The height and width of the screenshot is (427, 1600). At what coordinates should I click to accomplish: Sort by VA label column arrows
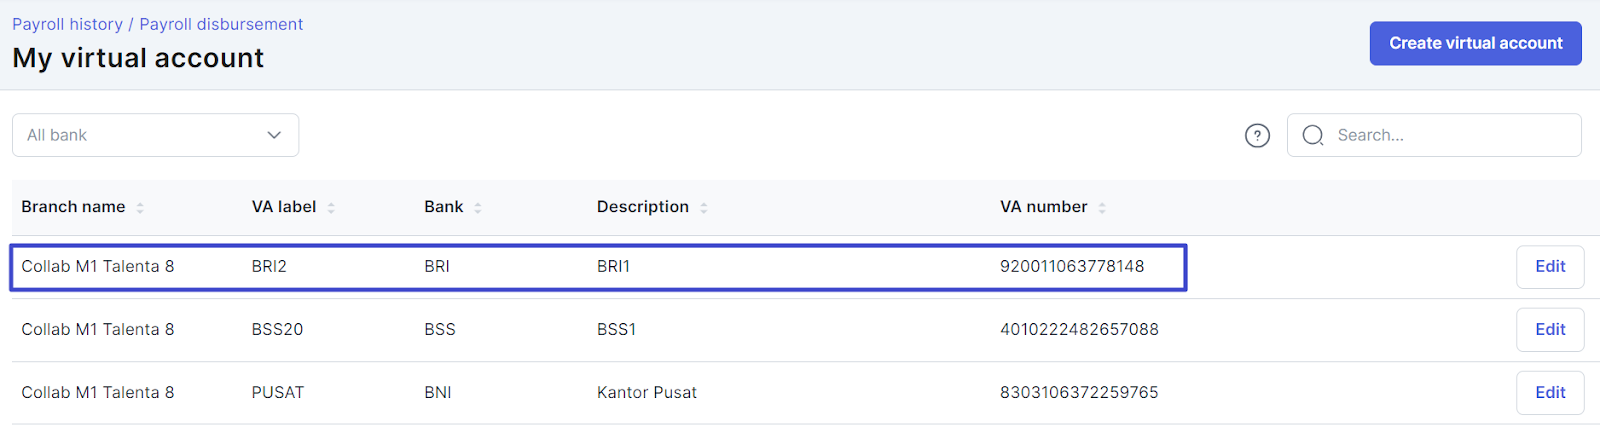pyautogui.click(x=331, y=207)
